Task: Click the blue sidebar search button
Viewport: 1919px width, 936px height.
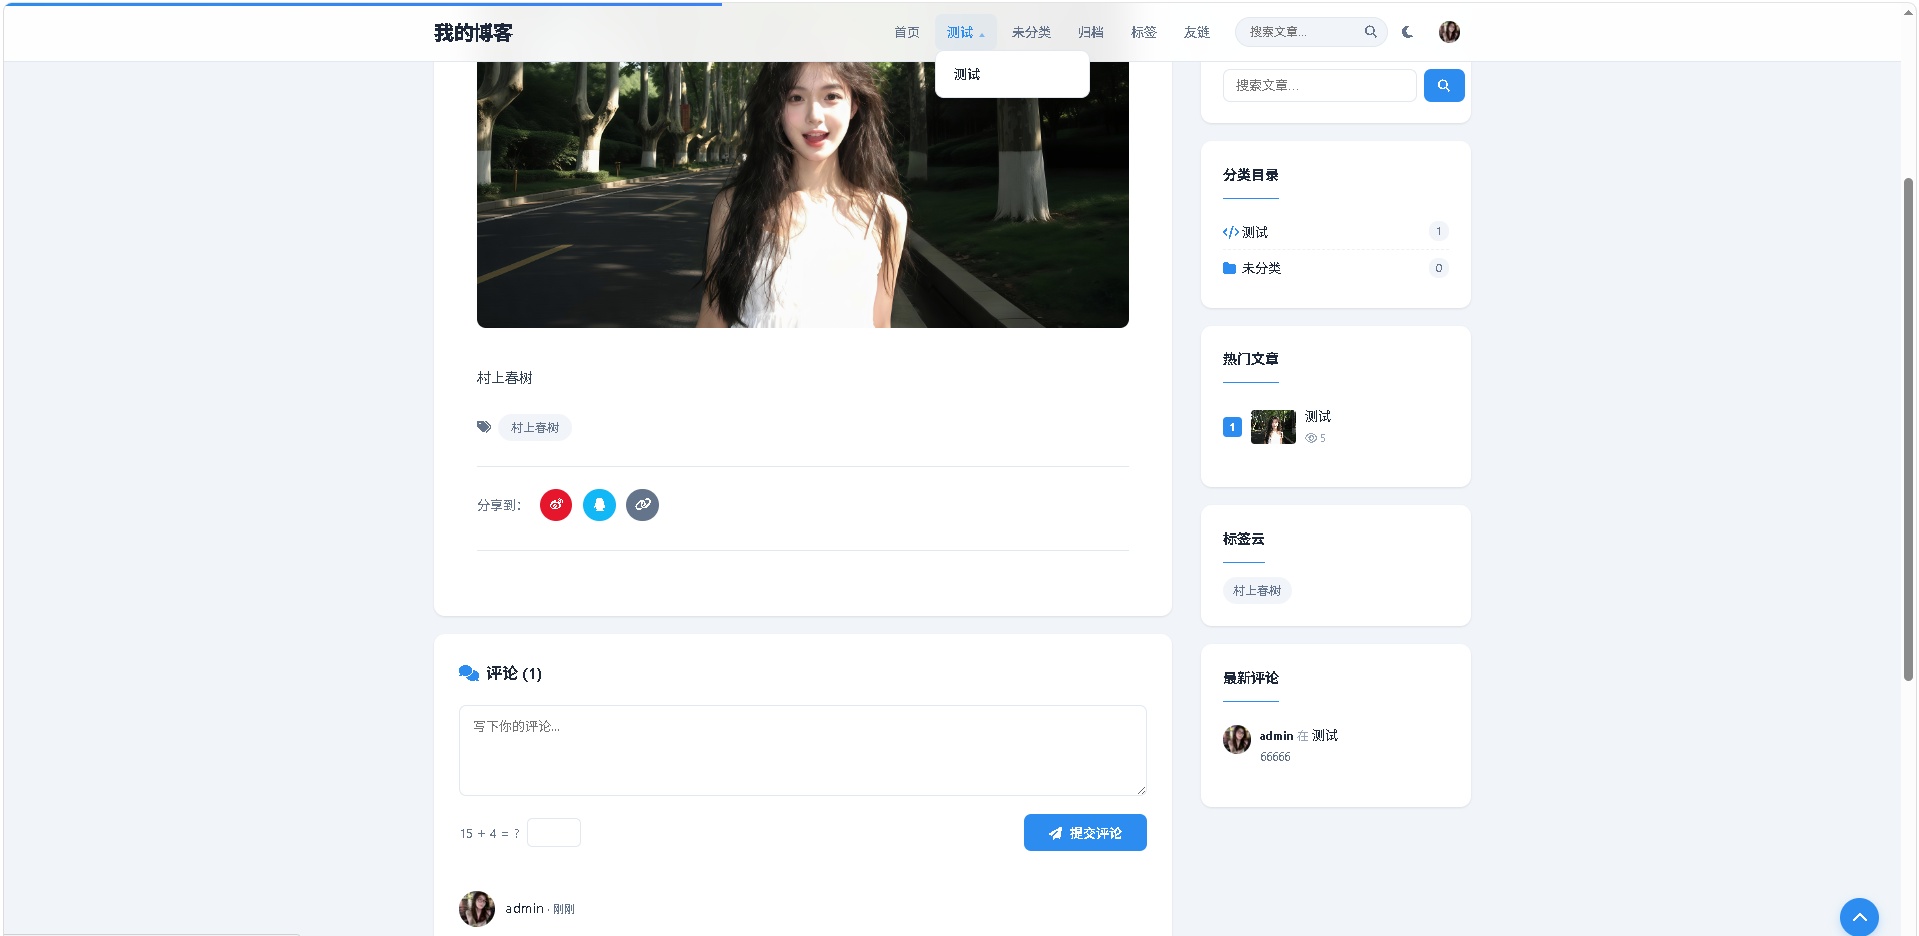Action: click(x=1443, y=85)
